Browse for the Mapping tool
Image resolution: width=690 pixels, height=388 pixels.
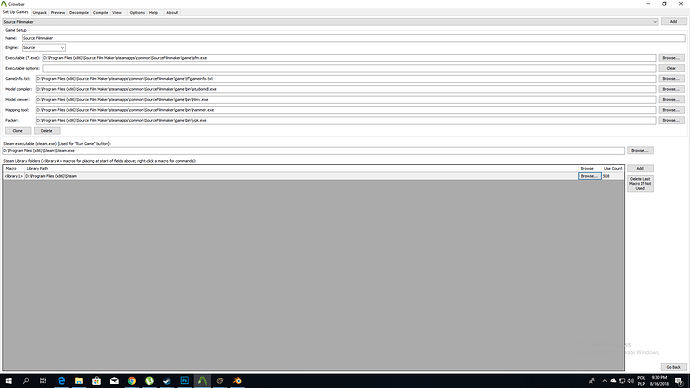click(x=671, y=110)
